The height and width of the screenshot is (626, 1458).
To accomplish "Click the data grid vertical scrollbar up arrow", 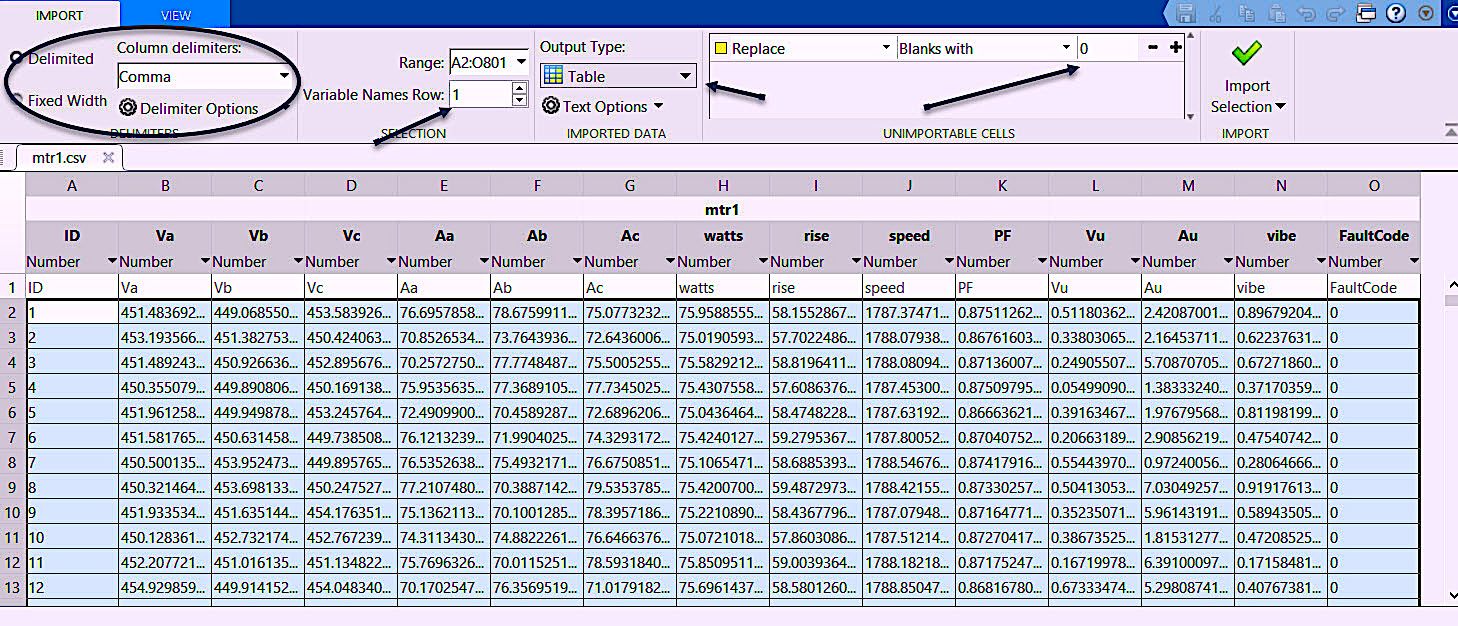I will coord(1451,287).
